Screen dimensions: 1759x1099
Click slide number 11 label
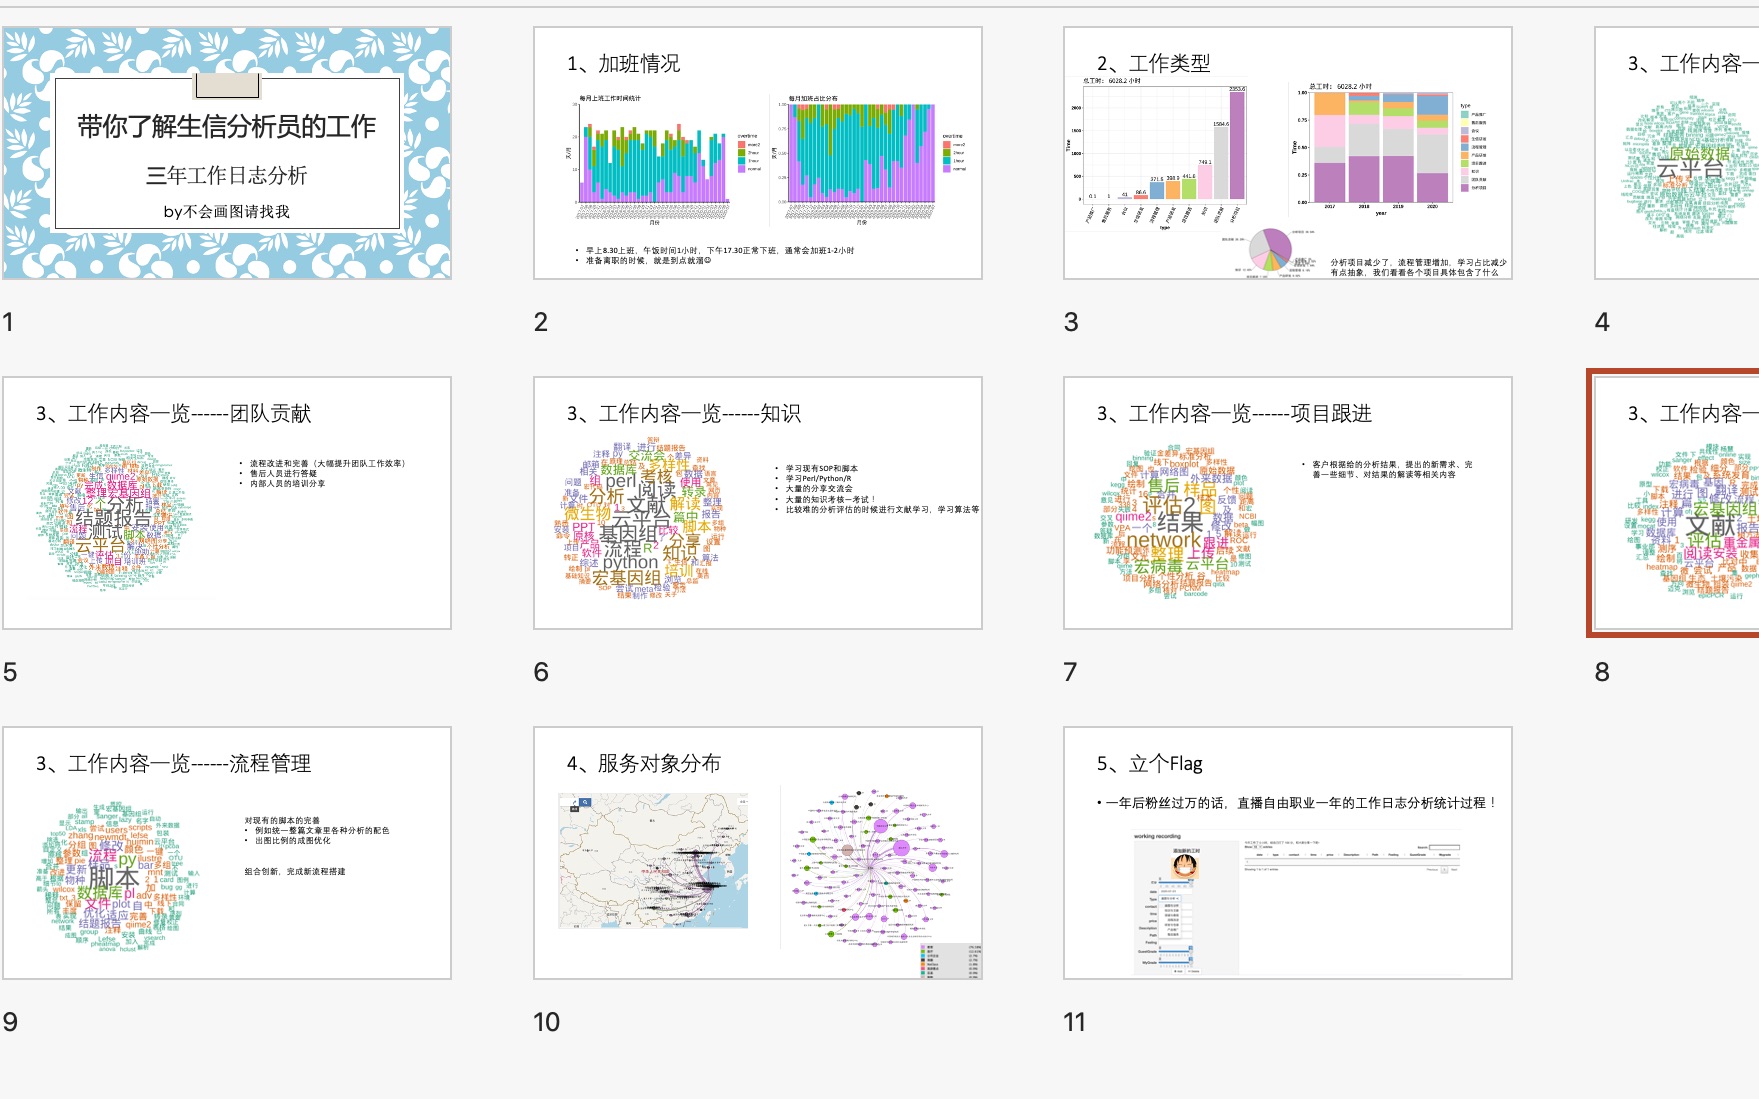[1074, 1022]
